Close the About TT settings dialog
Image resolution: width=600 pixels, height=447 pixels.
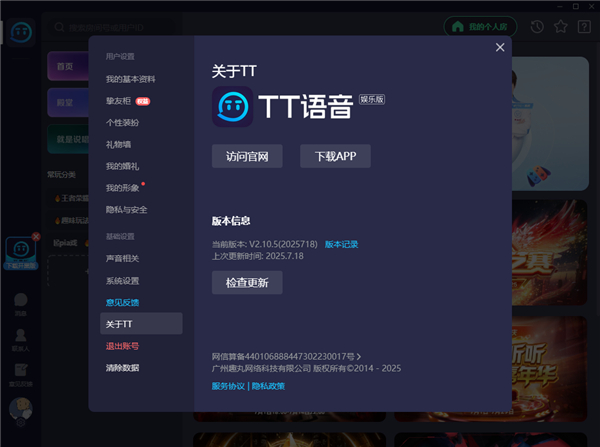point(500,47)
